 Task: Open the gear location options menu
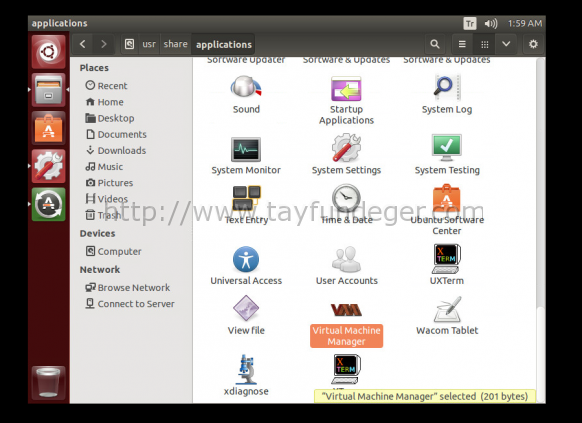tap(533, 44)
